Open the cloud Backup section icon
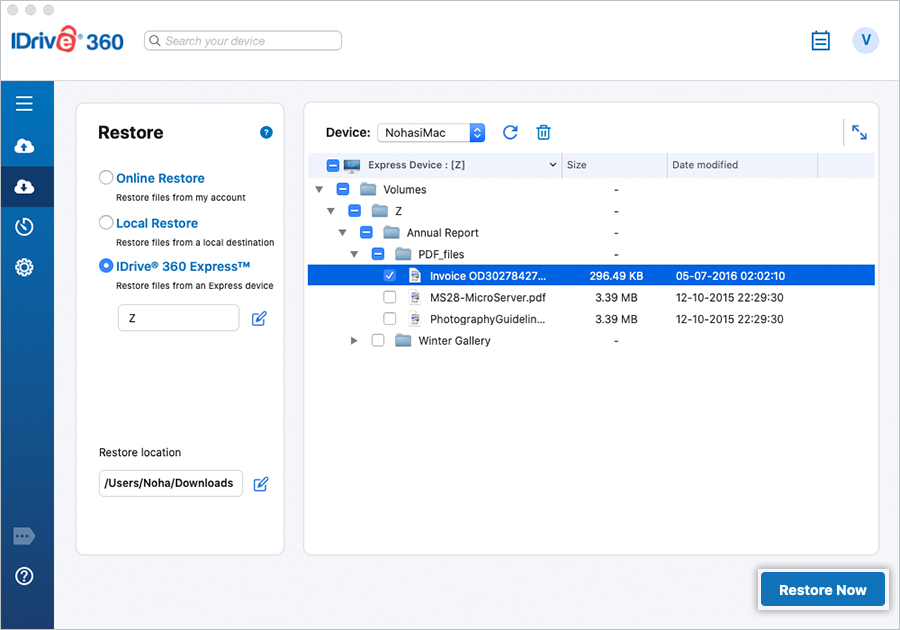Image resolution: width=900 pixels, height=630 pixels. [x=25, y=146]
